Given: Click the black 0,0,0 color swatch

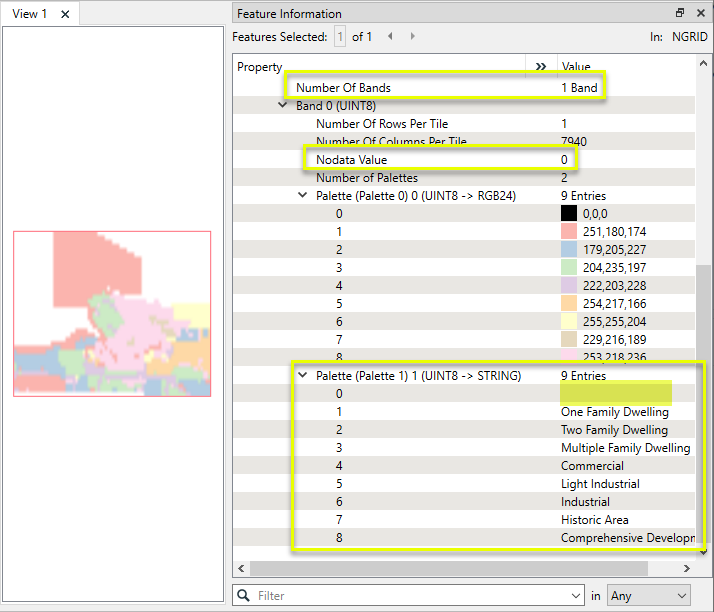Looking at the screenshot, I should point(569,214).
